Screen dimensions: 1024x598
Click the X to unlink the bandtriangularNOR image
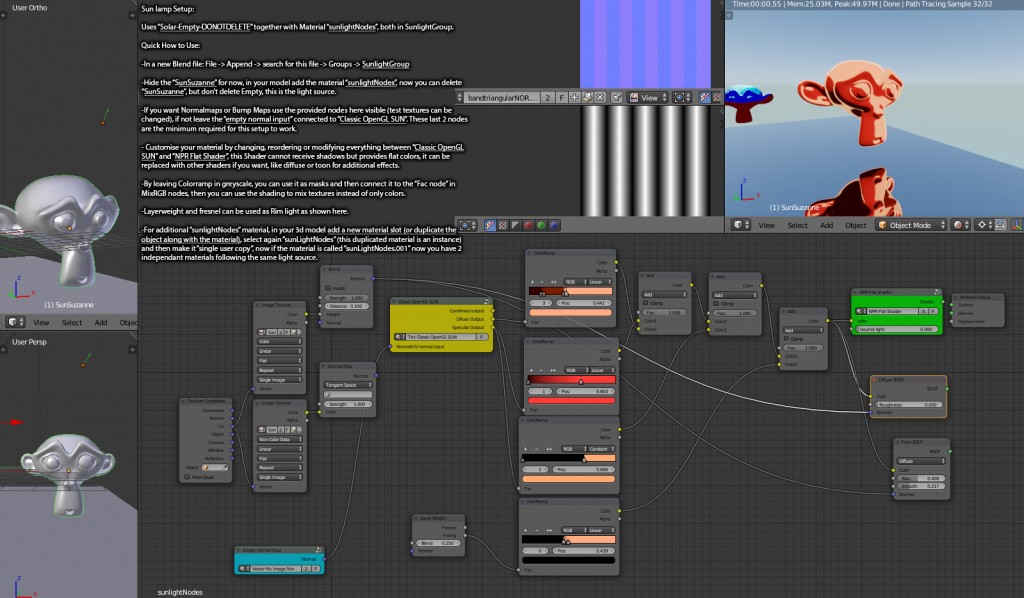(x=599, y=97)
